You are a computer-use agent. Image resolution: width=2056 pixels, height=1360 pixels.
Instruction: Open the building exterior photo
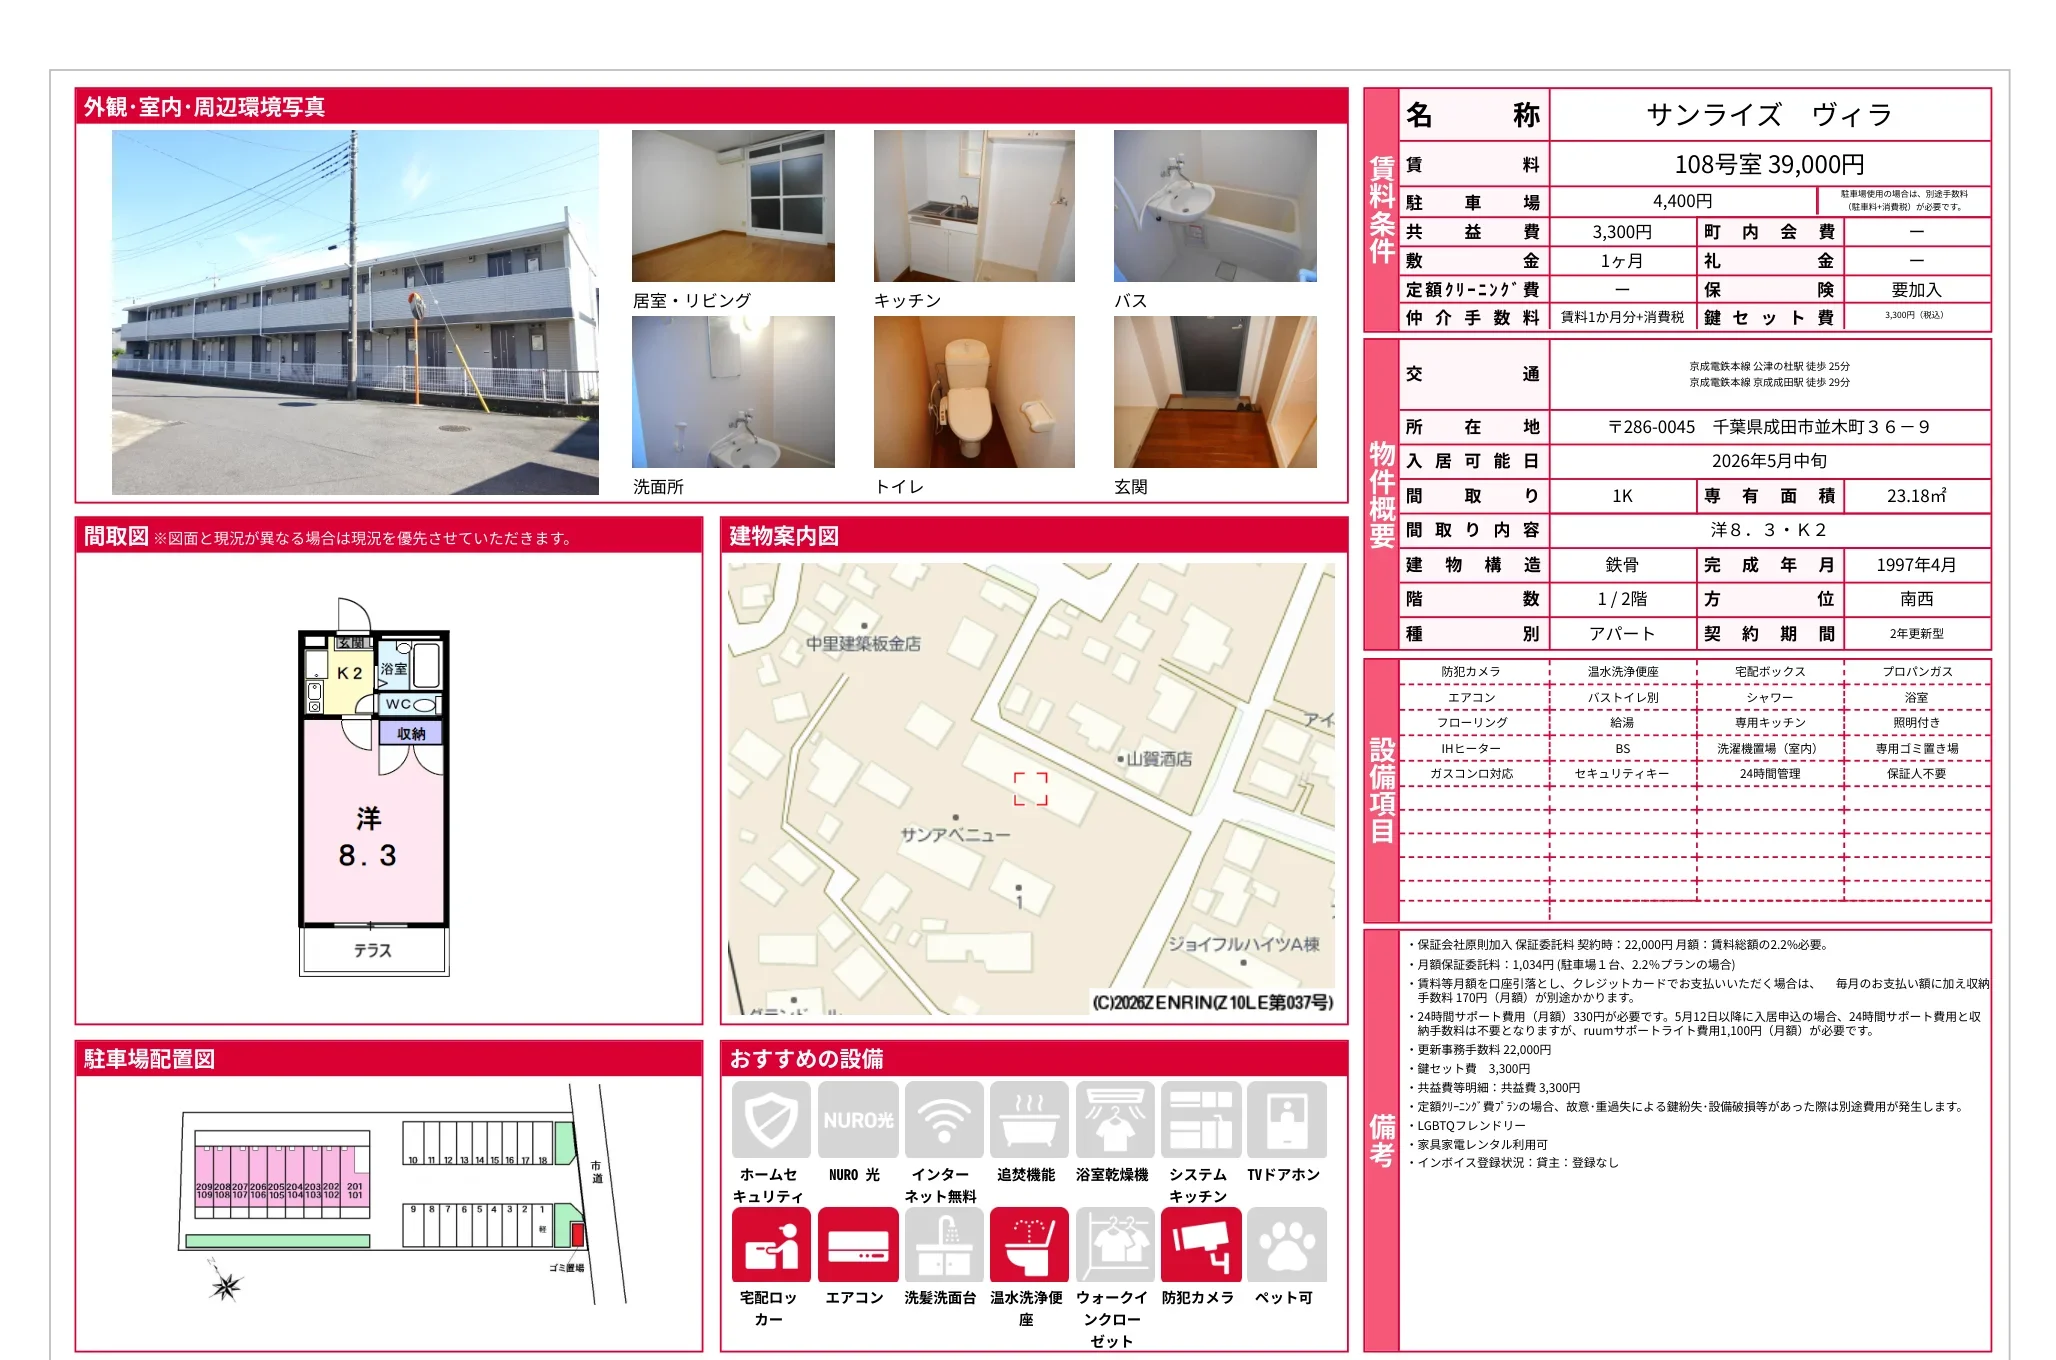[x=355, y=312]
